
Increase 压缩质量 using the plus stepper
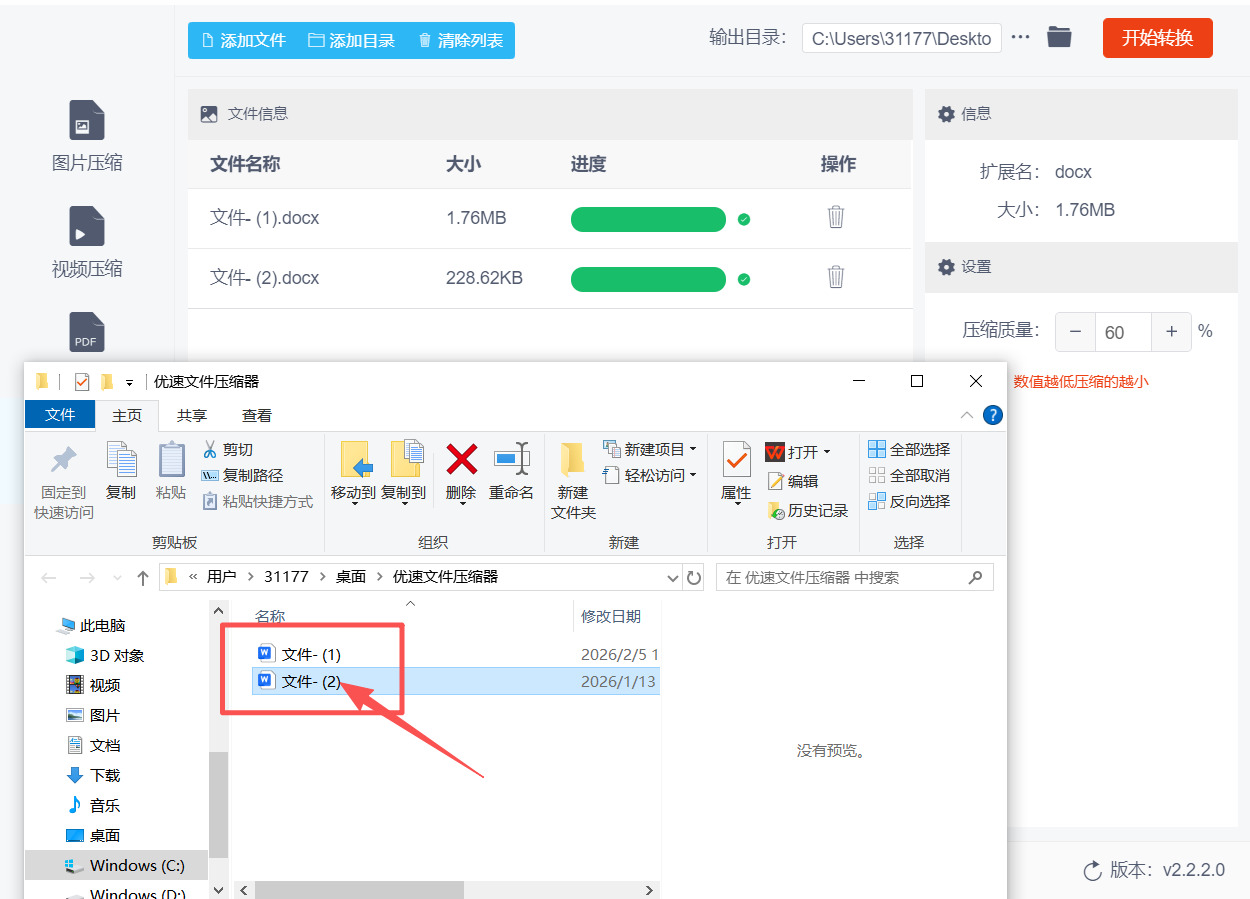tap(1171, 331)
